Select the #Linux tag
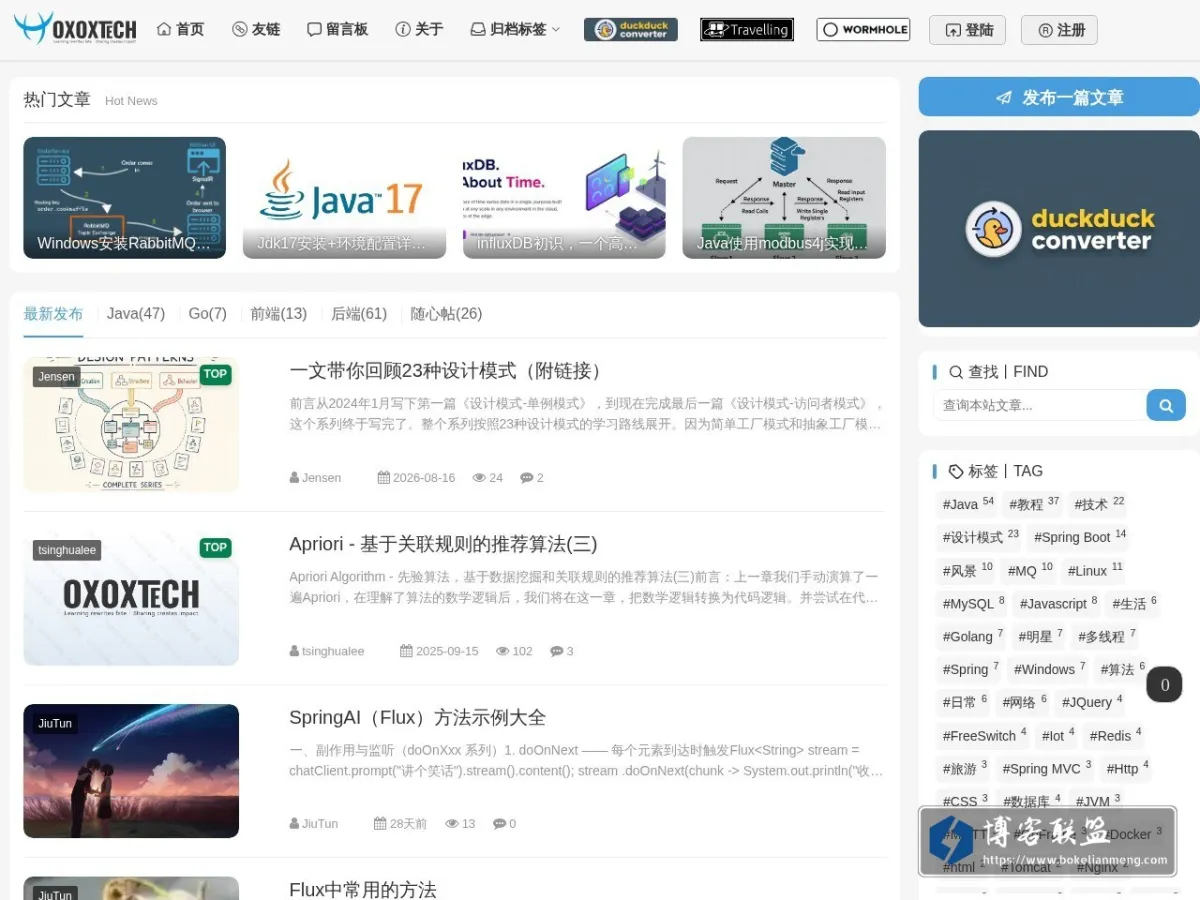The image size is (1200, 900). (x=1095, y=571)
